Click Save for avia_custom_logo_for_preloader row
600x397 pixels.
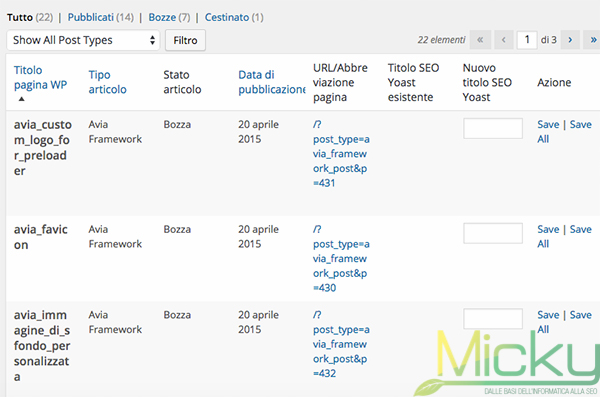548,124
